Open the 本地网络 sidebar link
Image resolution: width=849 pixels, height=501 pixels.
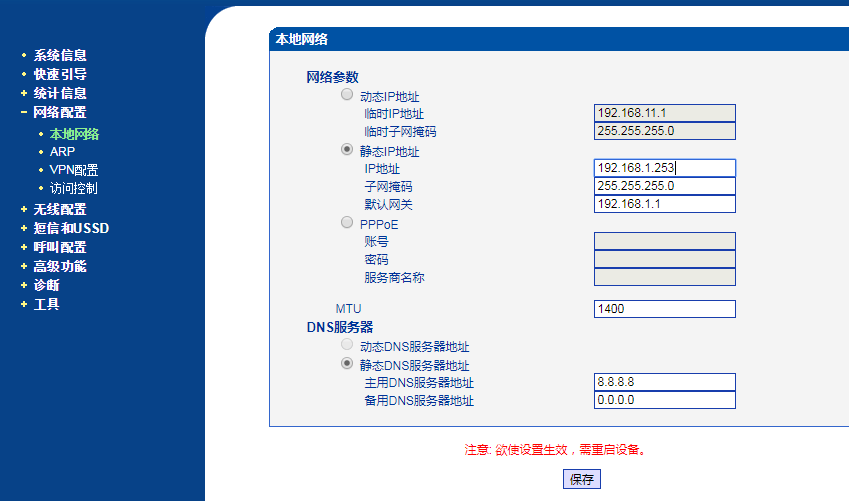(73, 133)
